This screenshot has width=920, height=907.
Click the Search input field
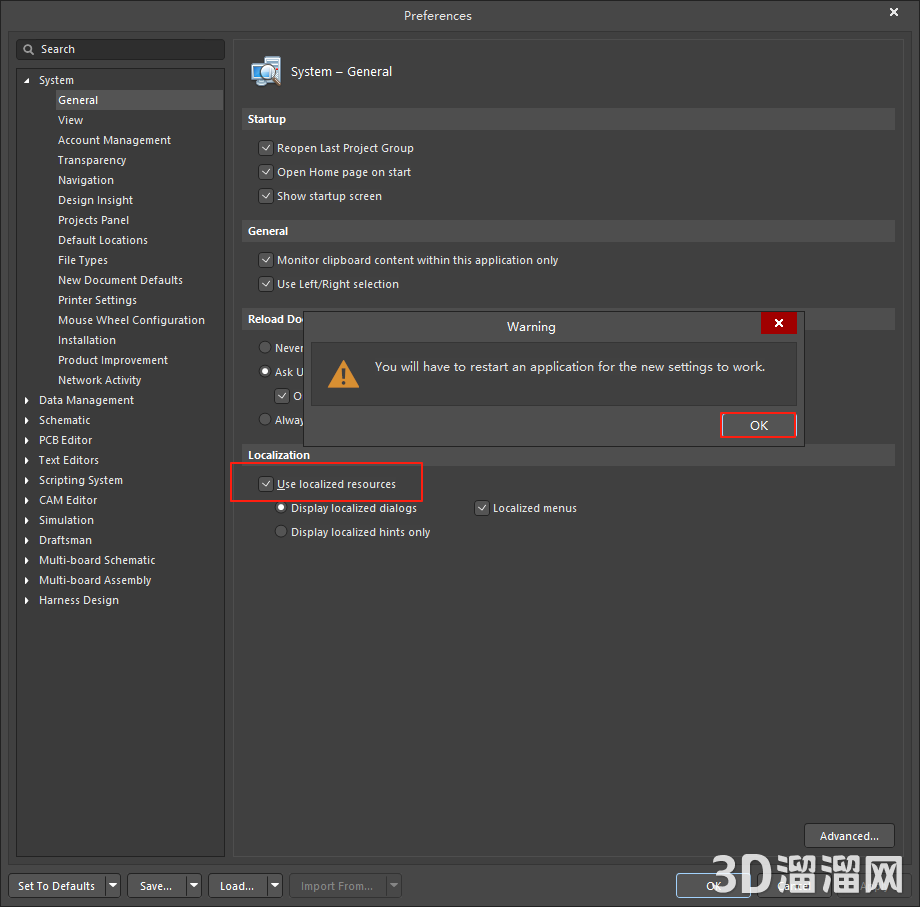[120, 50]
